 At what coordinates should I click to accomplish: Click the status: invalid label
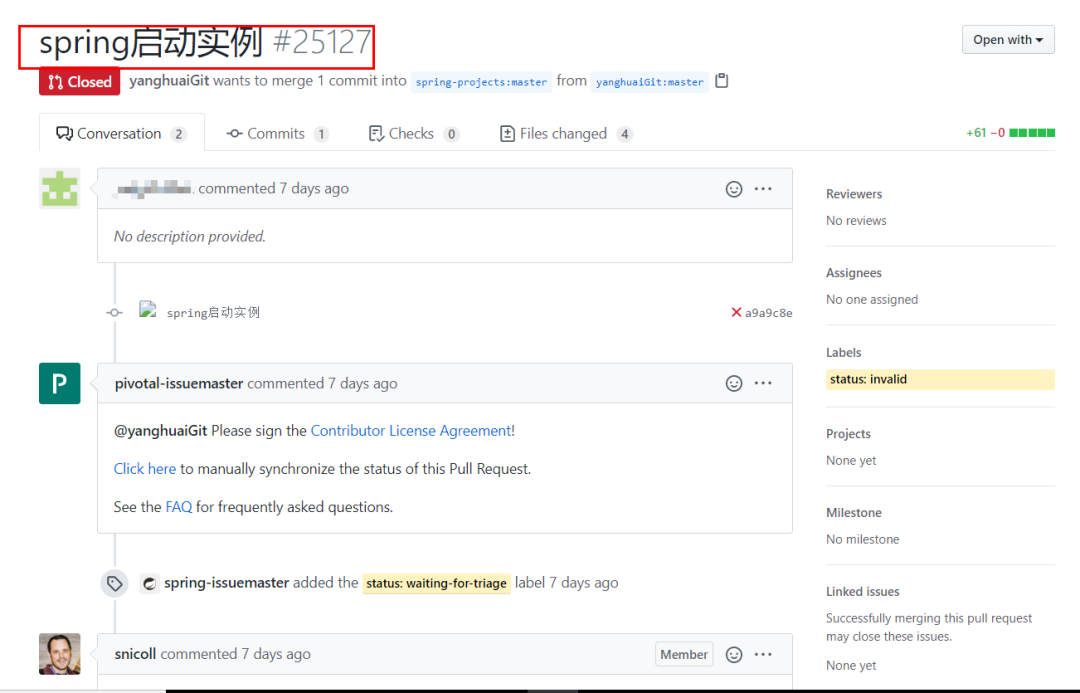point(940,380)
